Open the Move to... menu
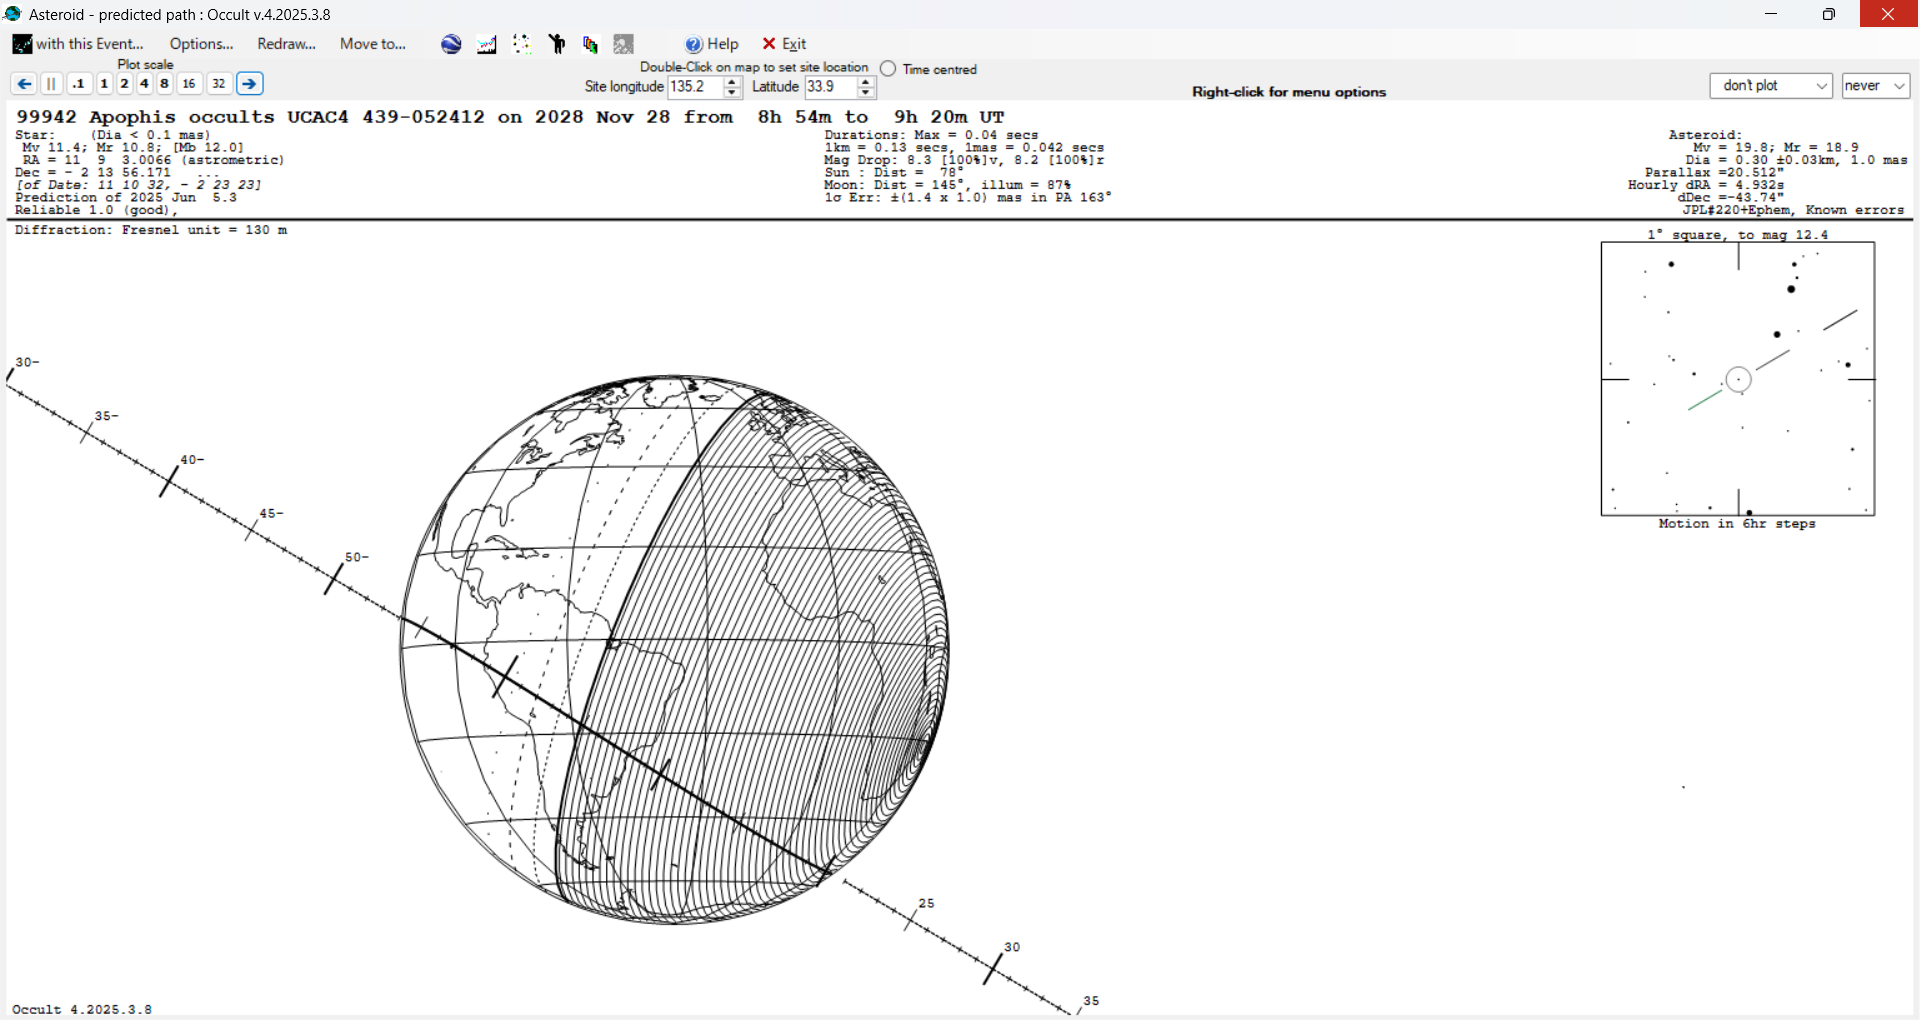Viewport: 1920px width, 1020px height. 373,44
